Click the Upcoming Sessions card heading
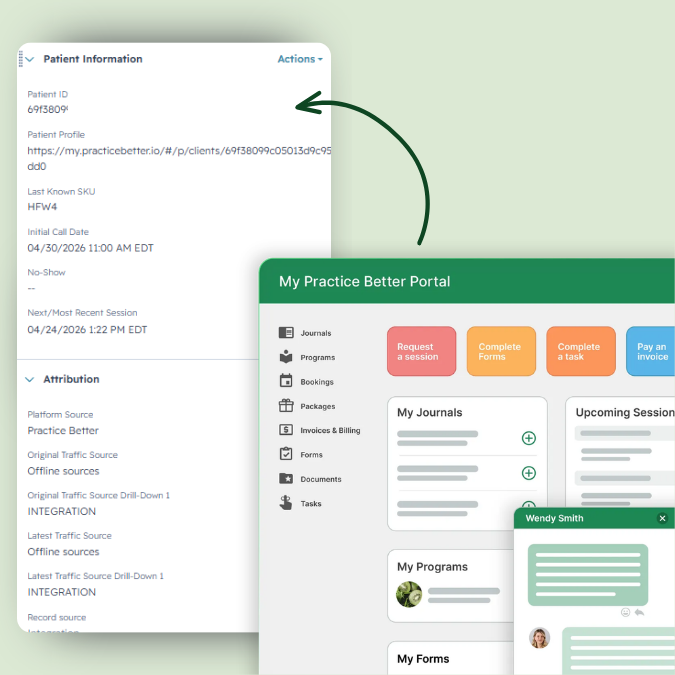The height and width of the screenshot is (675, 675). (625, 412)
